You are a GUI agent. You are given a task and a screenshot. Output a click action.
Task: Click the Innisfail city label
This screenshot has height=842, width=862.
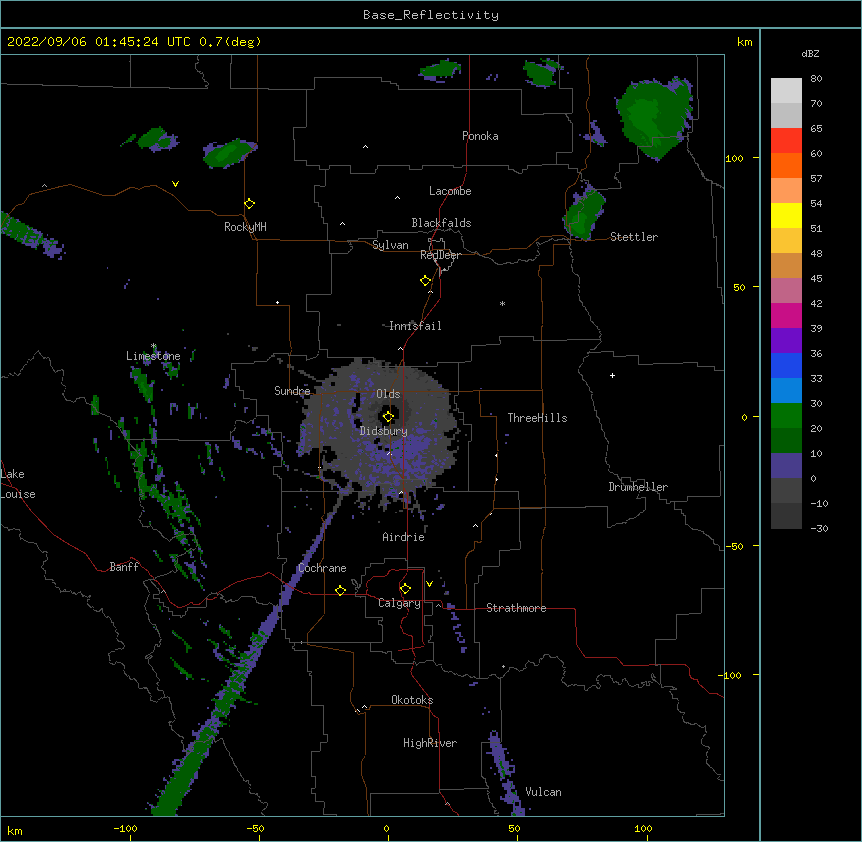[415, 326]
